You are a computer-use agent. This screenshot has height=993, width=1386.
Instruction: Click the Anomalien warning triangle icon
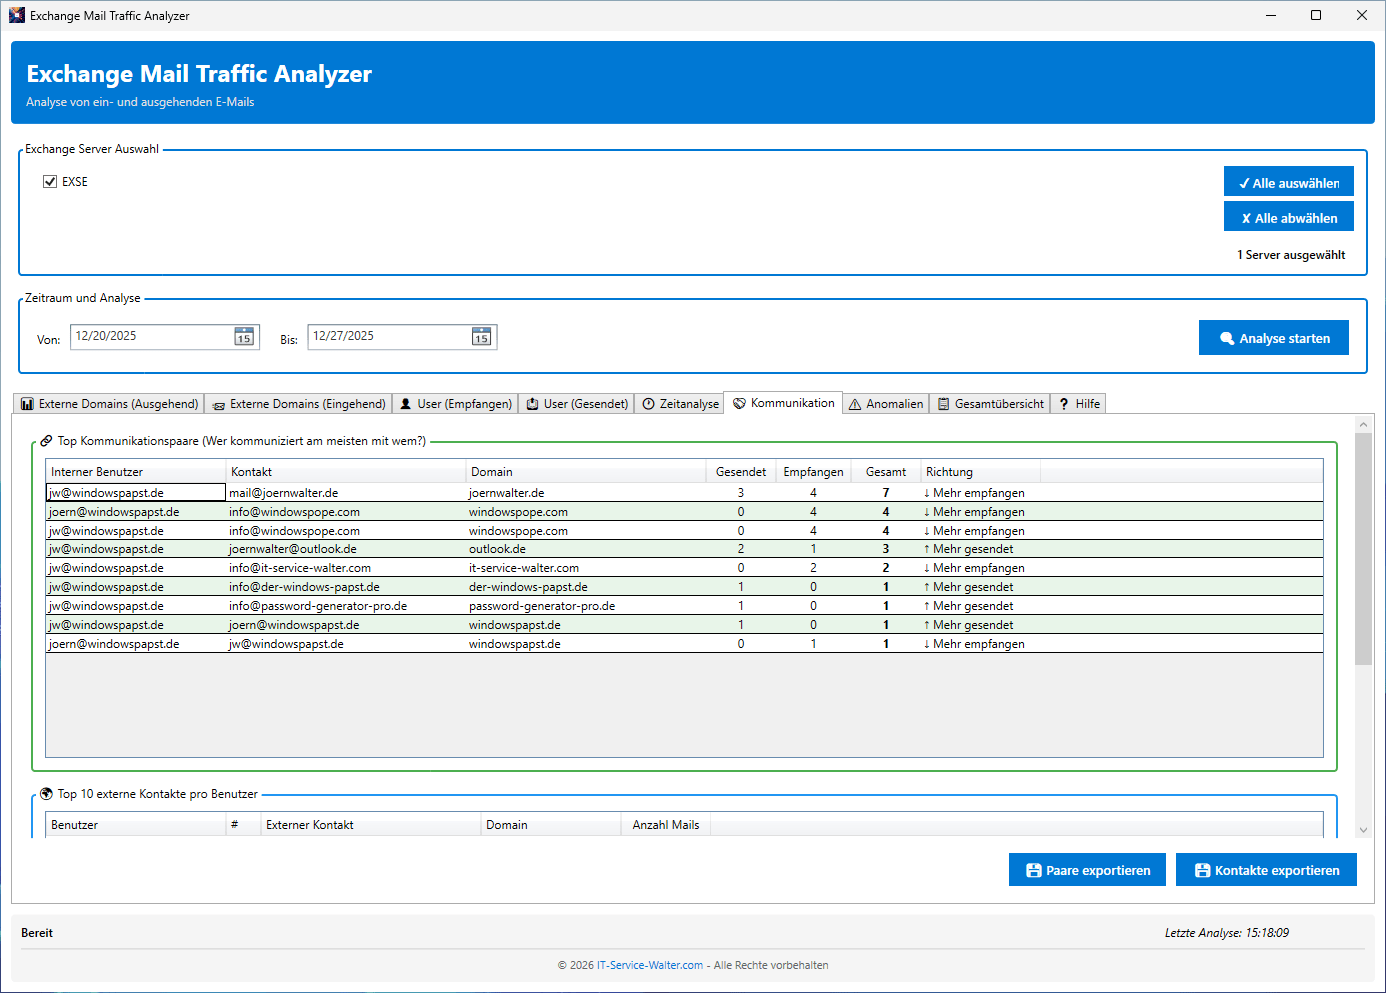point(855,404)
